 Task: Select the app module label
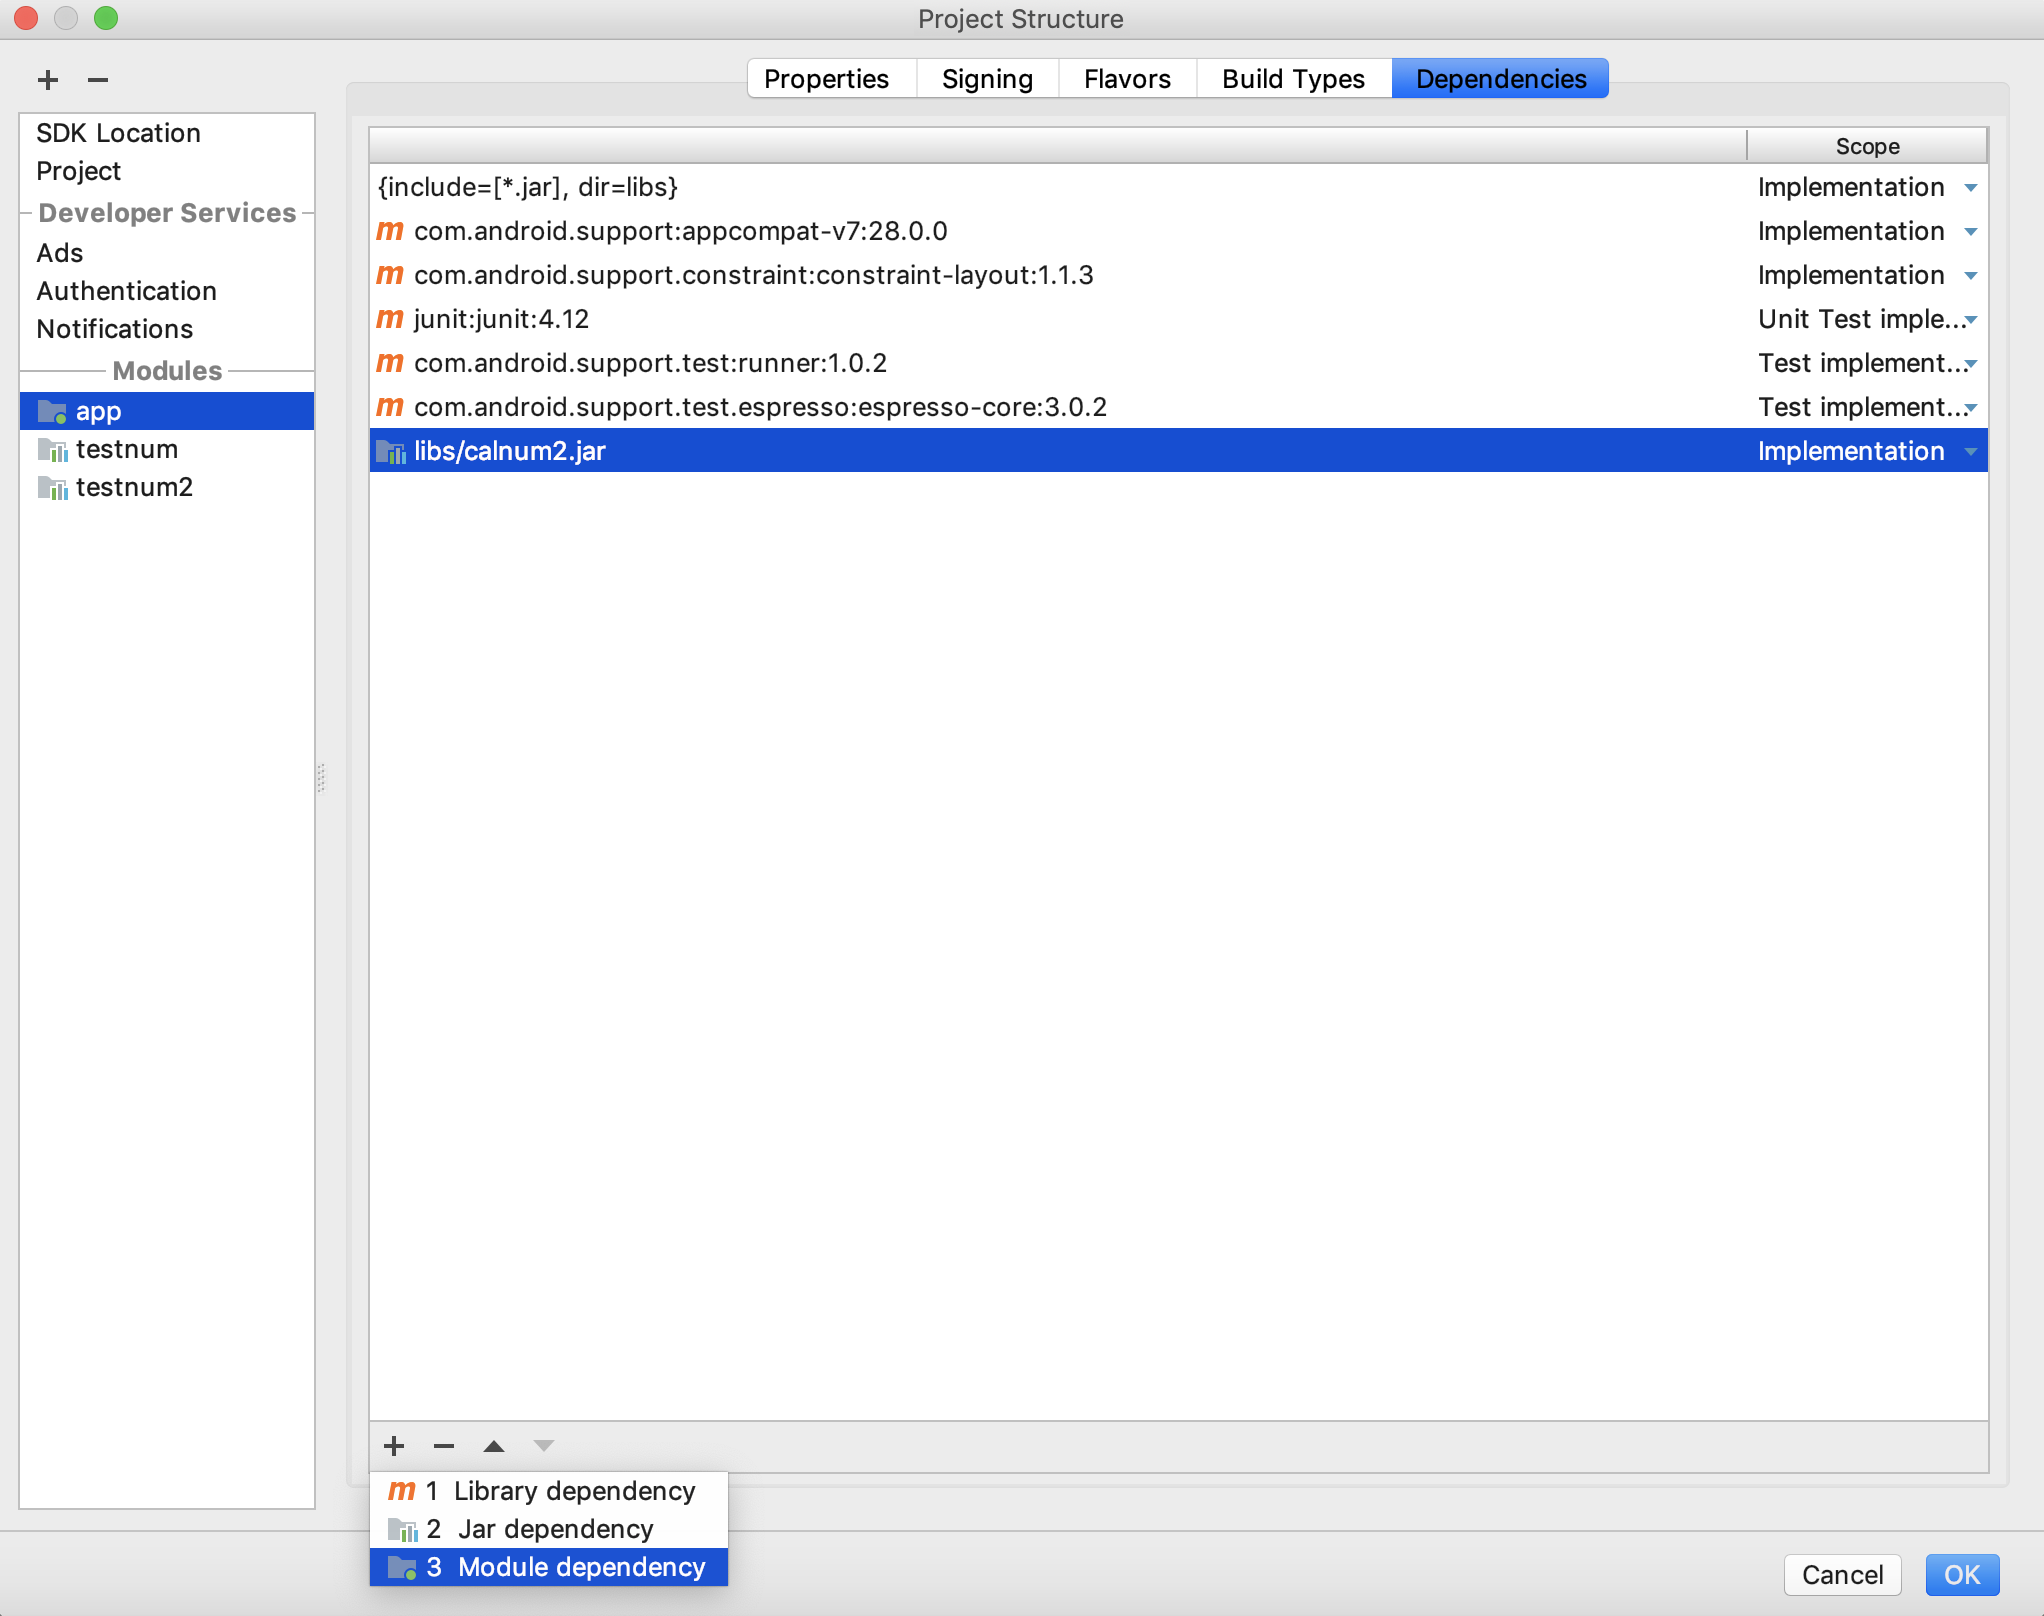click(x=98, y=411)
